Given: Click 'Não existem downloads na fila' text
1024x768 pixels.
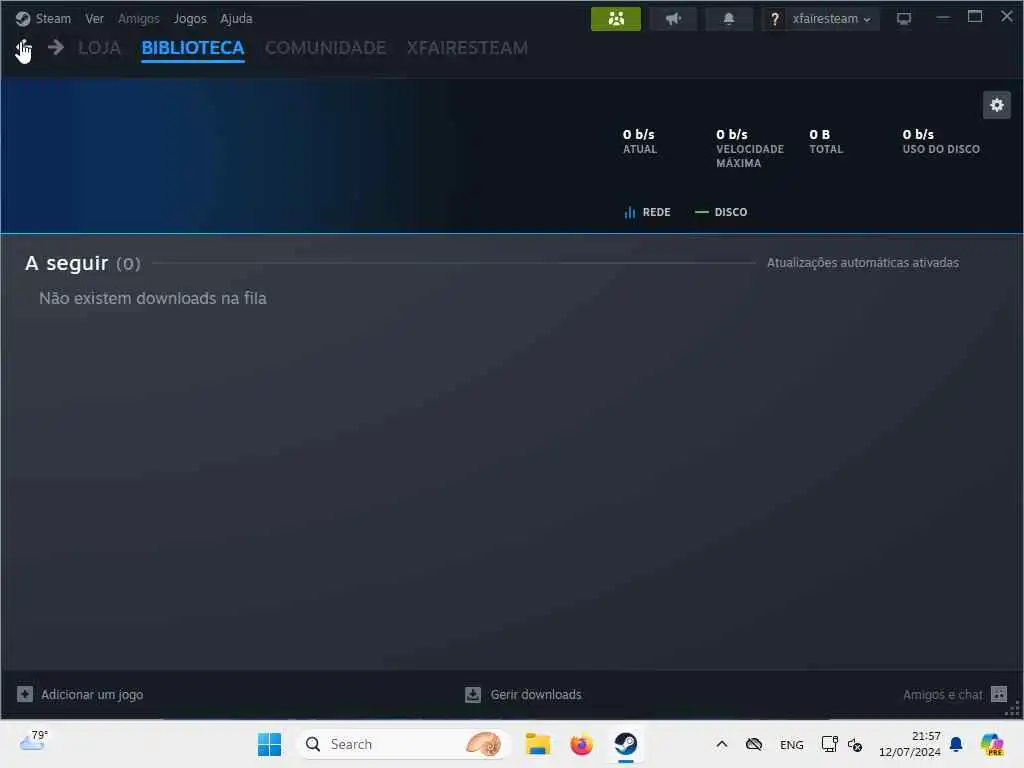Looking at the screenshot, I should click(153, 298).
